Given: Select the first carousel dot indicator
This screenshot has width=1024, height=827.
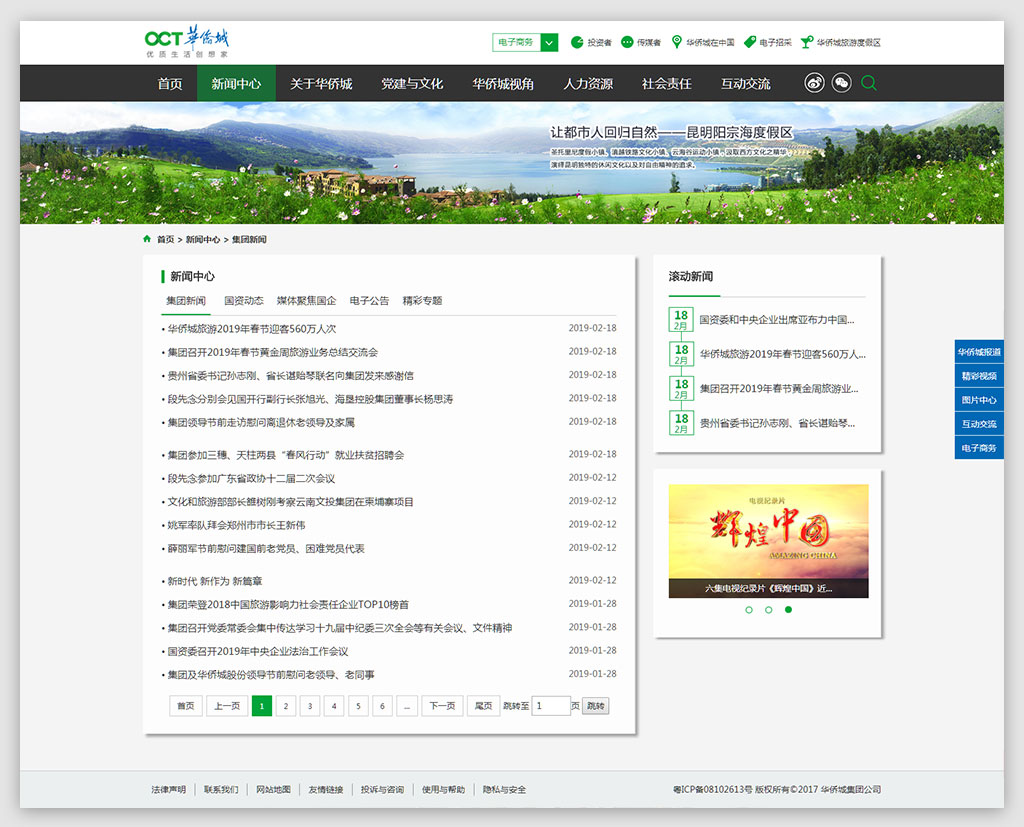Looking at the screenshot, I should click(x=748, y=609).
